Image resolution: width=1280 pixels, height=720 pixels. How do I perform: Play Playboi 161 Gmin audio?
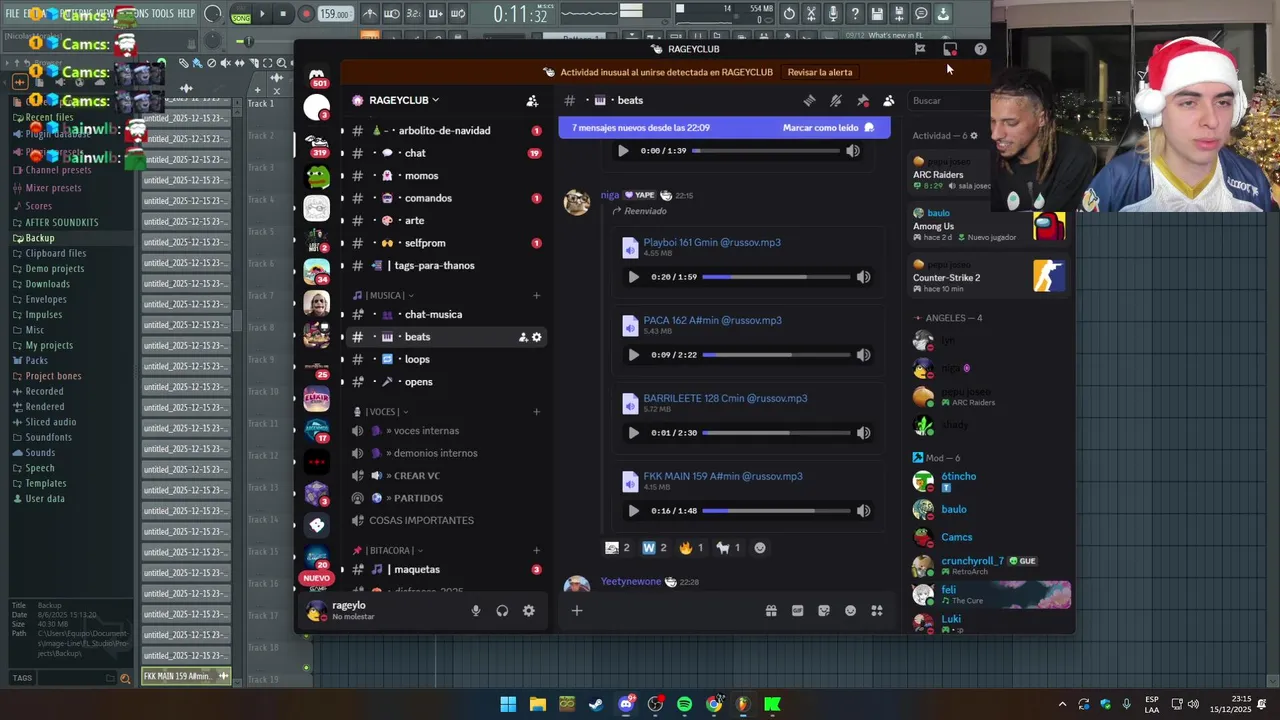tap(633, 277)
